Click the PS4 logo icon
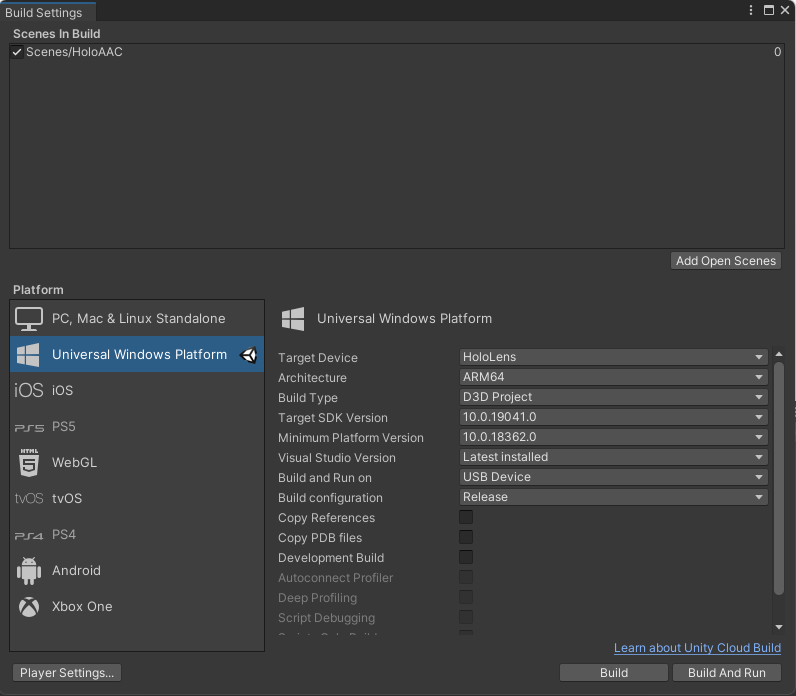This screenshot has width=796, height=696. pyautogui.click(x=29, y=535)
